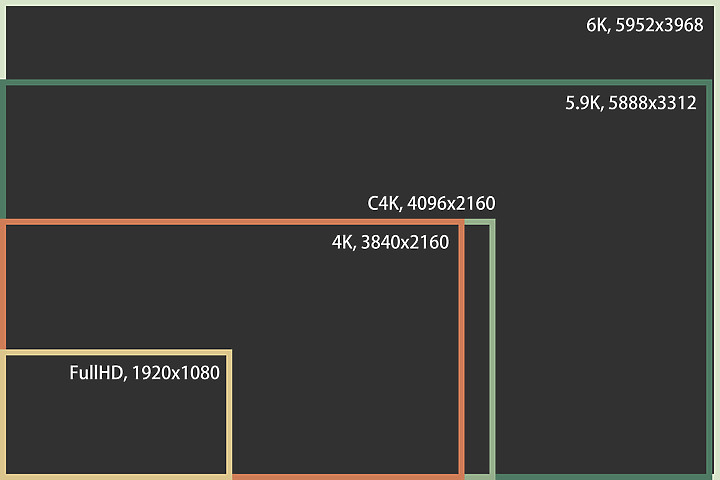
Task: Click the dark green 5.9K frame's top border
Action: 356,83
